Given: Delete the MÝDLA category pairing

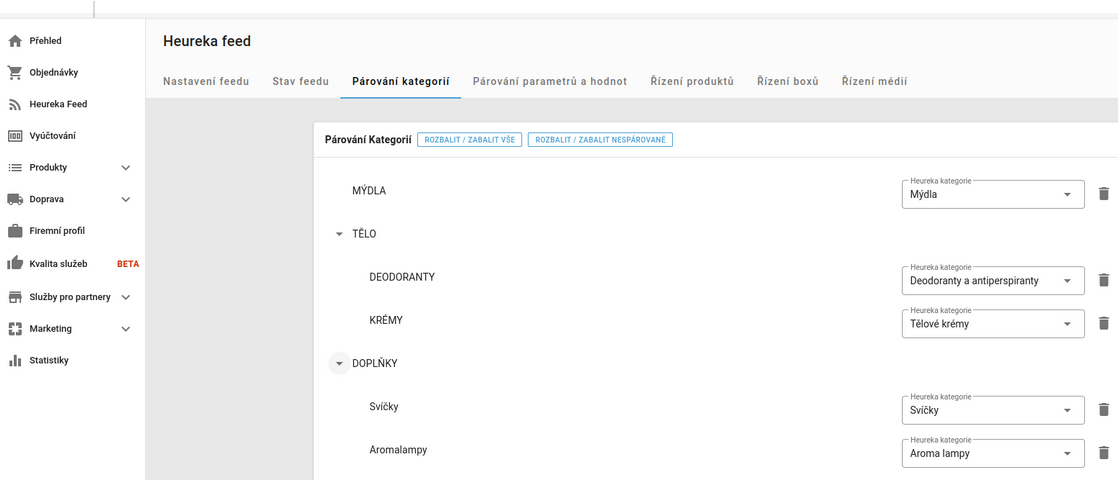Looking at the screenshot, I should tap(1103, 194).
